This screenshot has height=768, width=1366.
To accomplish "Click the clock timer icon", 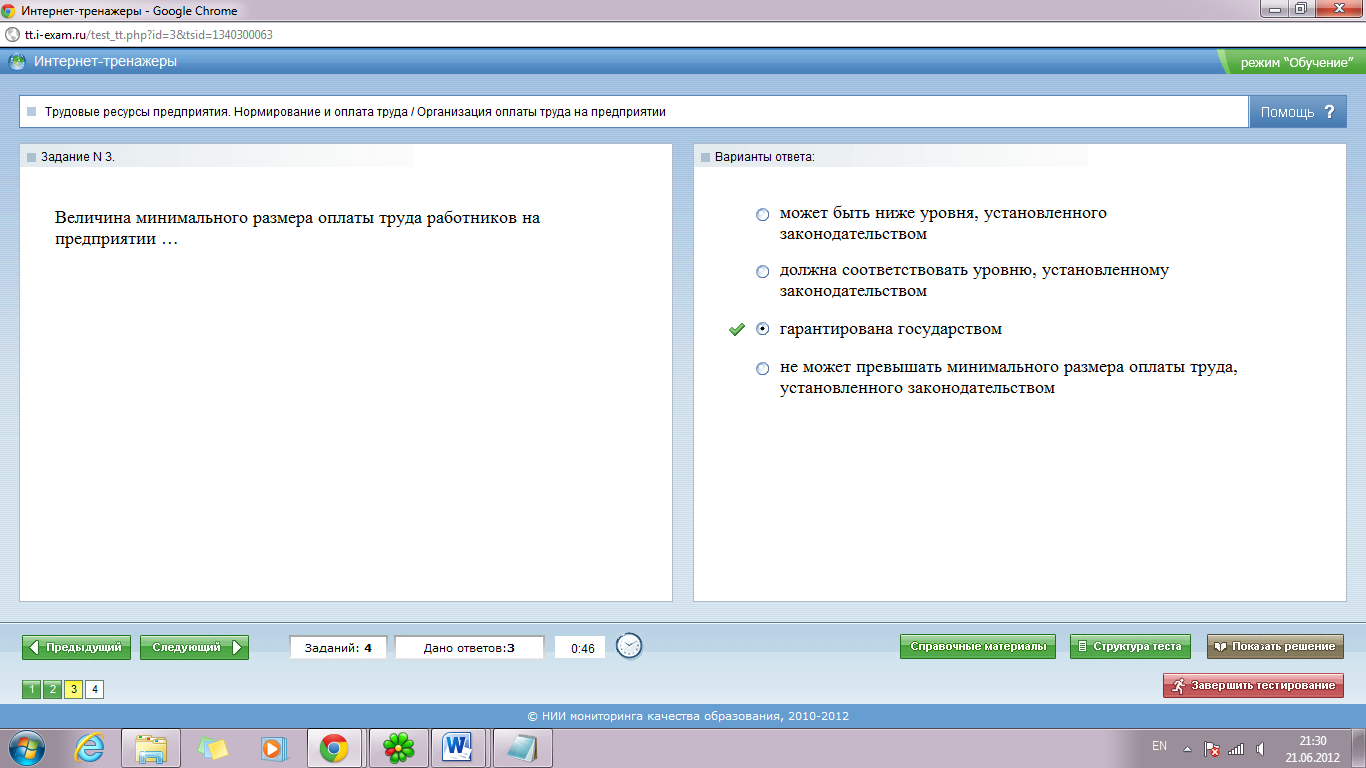I will (x=629, y=646).
